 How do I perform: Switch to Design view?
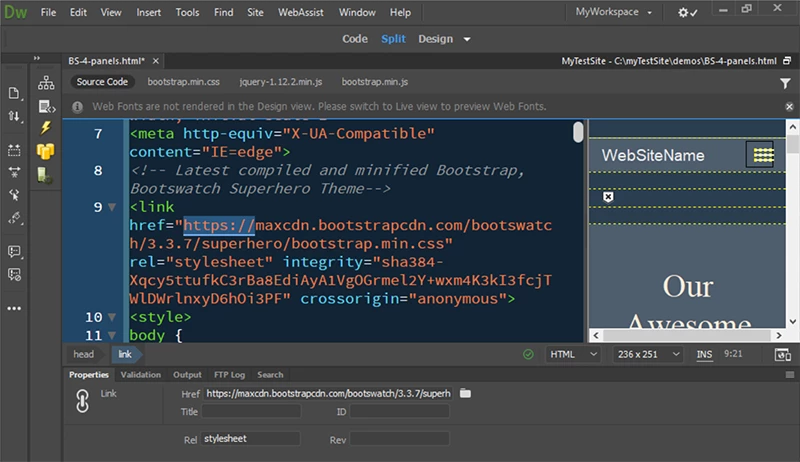click(x=435, y=39)
